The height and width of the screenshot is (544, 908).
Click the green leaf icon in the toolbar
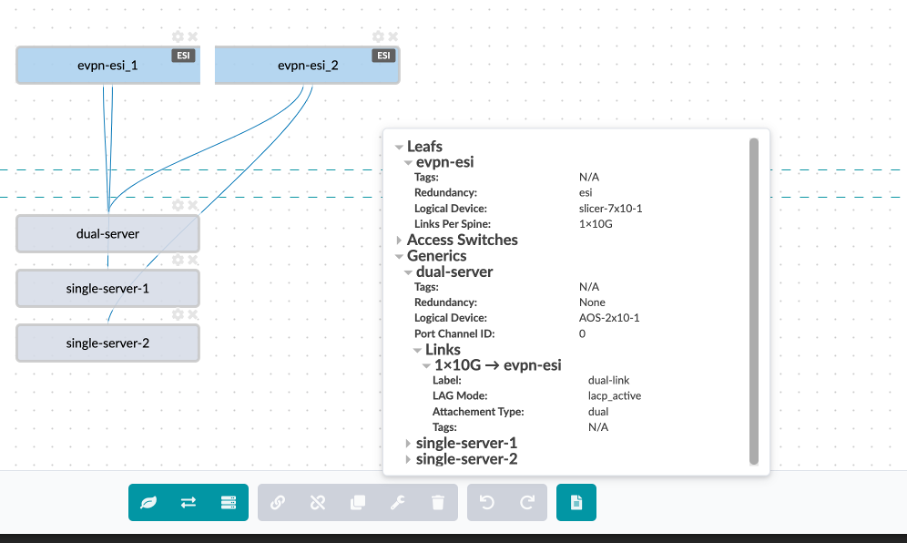pyautogui.click(x=149, y=503)
